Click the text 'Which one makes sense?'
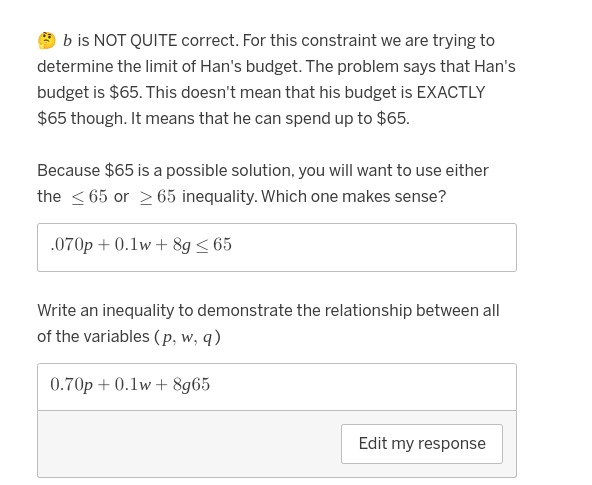This screenshot has height=485, width=592. pyautogui.click(x=353, y=196)
